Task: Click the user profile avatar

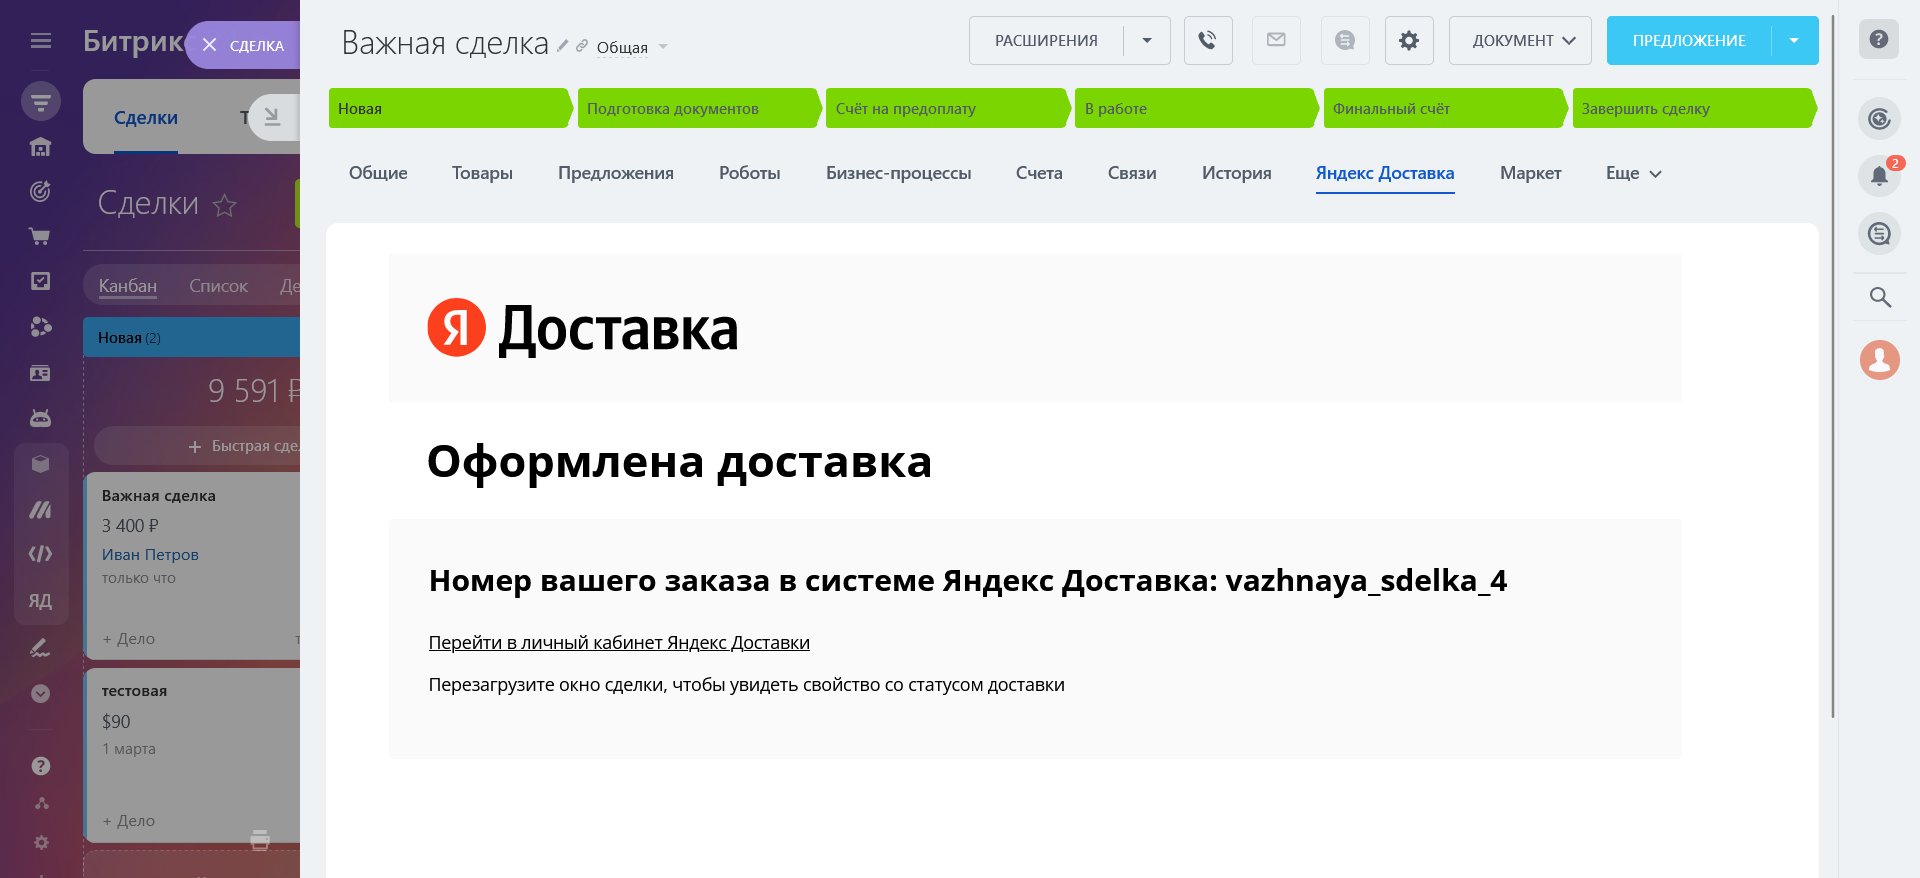Action: pos(1879,360)
